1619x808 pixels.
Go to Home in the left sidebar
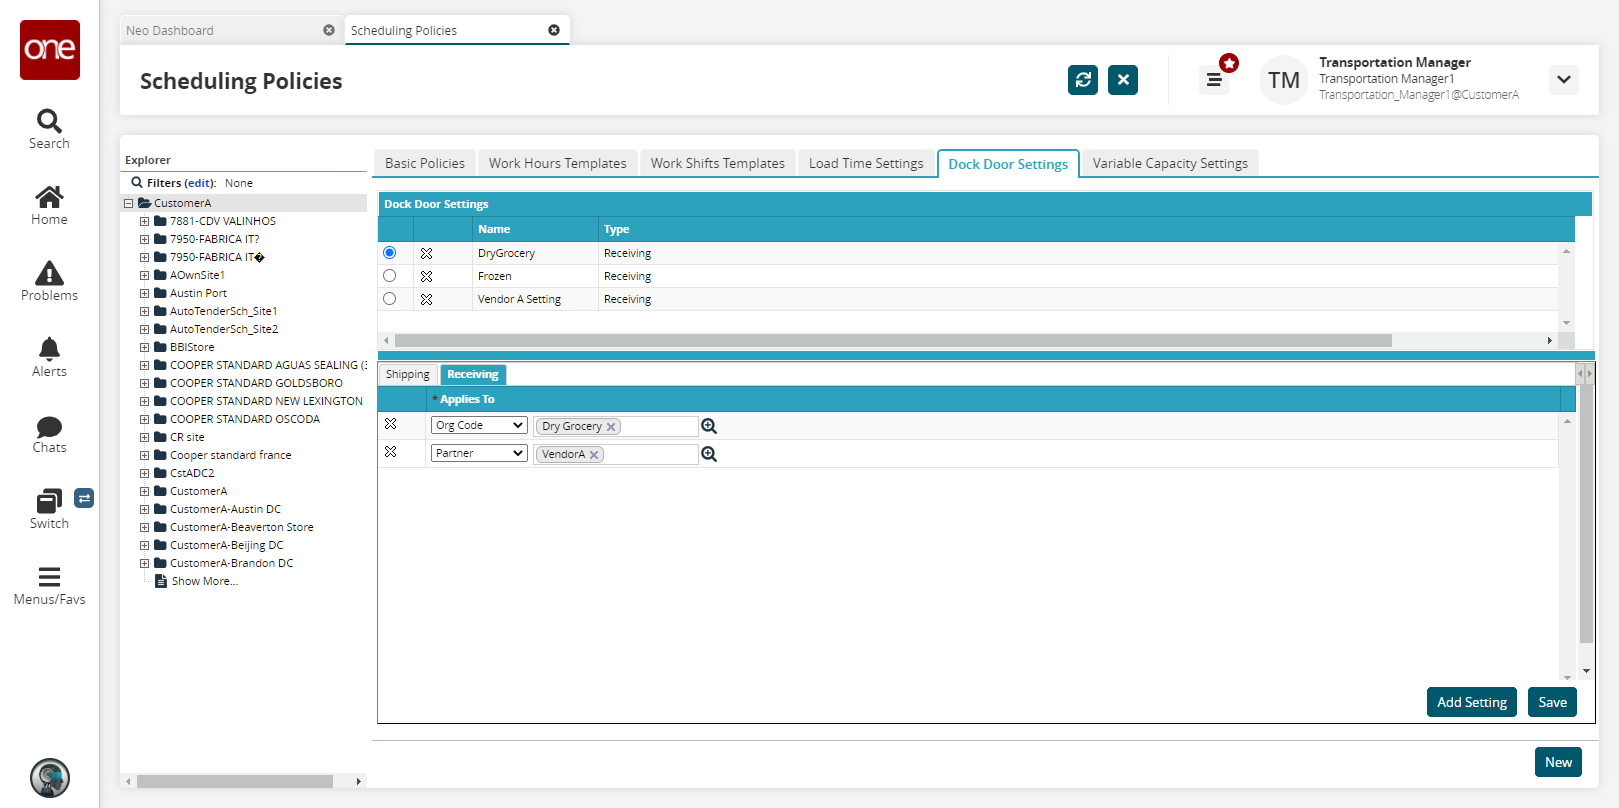click(49, 198)
